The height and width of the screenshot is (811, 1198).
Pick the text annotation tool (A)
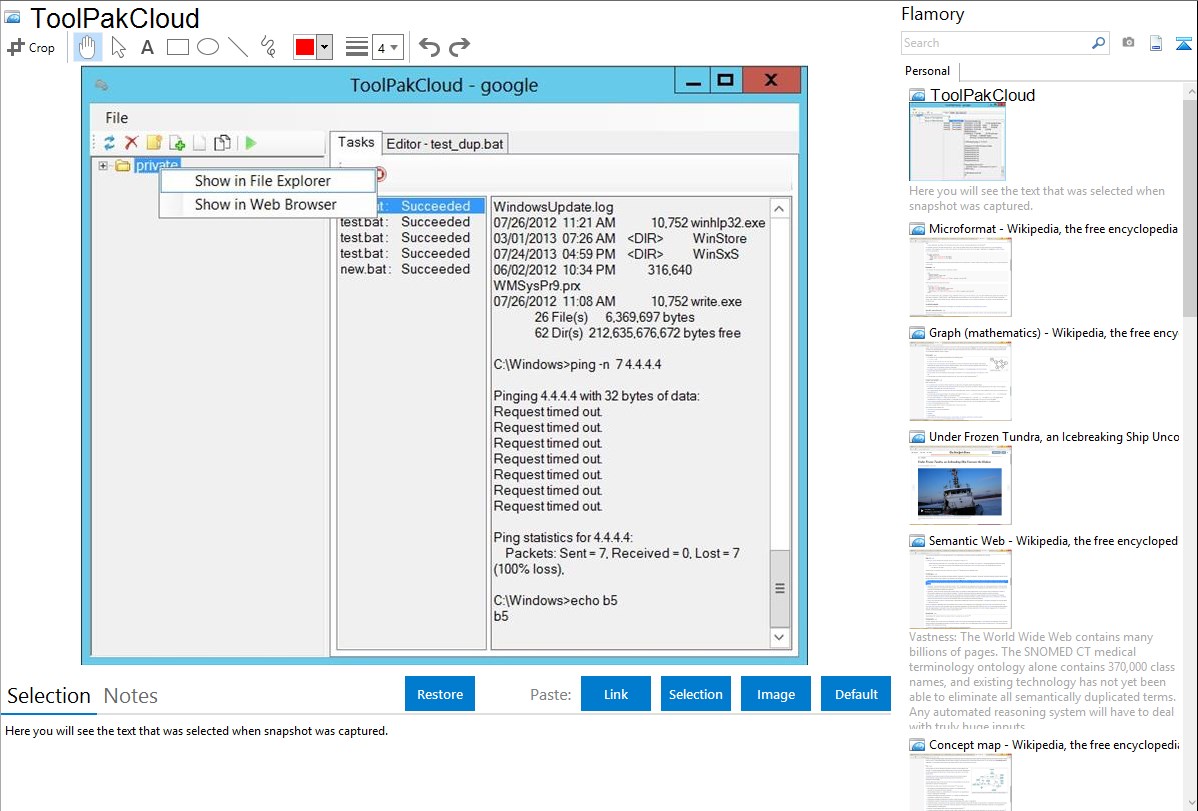tap(147, 47)
